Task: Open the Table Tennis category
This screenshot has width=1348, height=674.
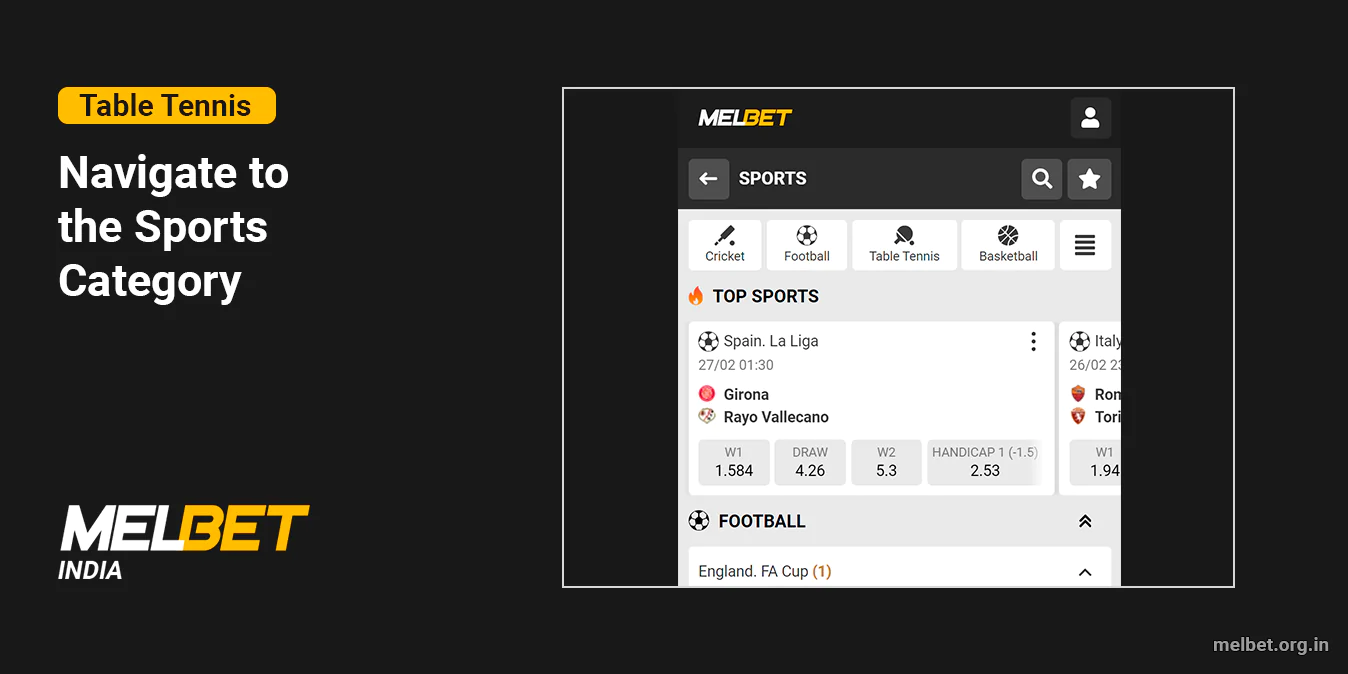Action: [903, 244]
